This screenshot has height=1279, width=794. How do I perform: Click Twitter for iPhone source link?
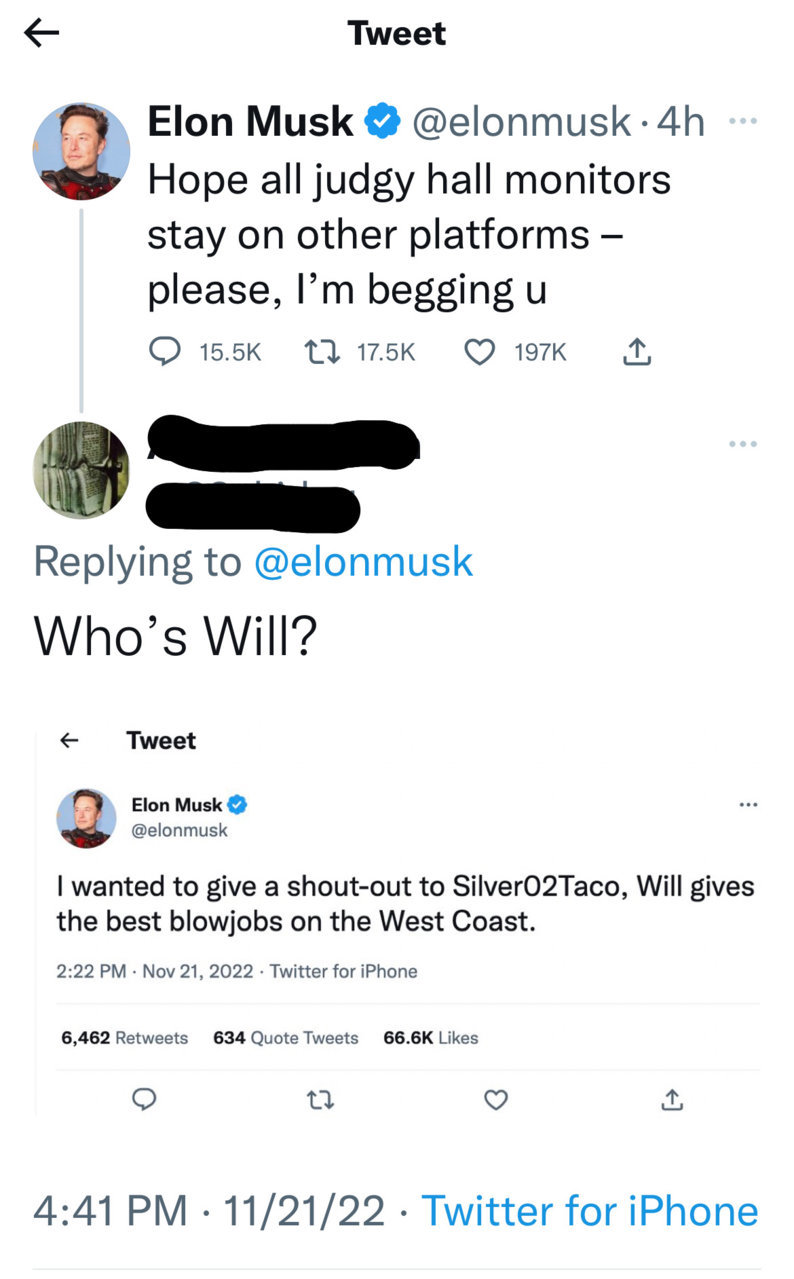click(x=589, y=1211)
